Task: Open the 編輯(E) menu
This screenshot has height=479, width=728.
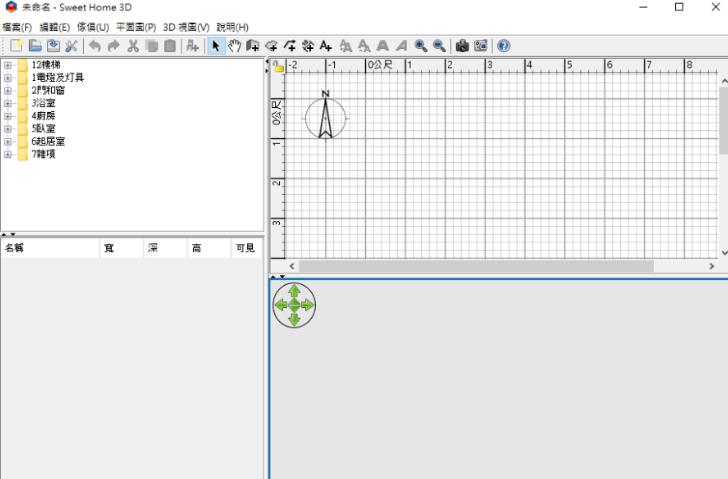Action: pos(55,27)
